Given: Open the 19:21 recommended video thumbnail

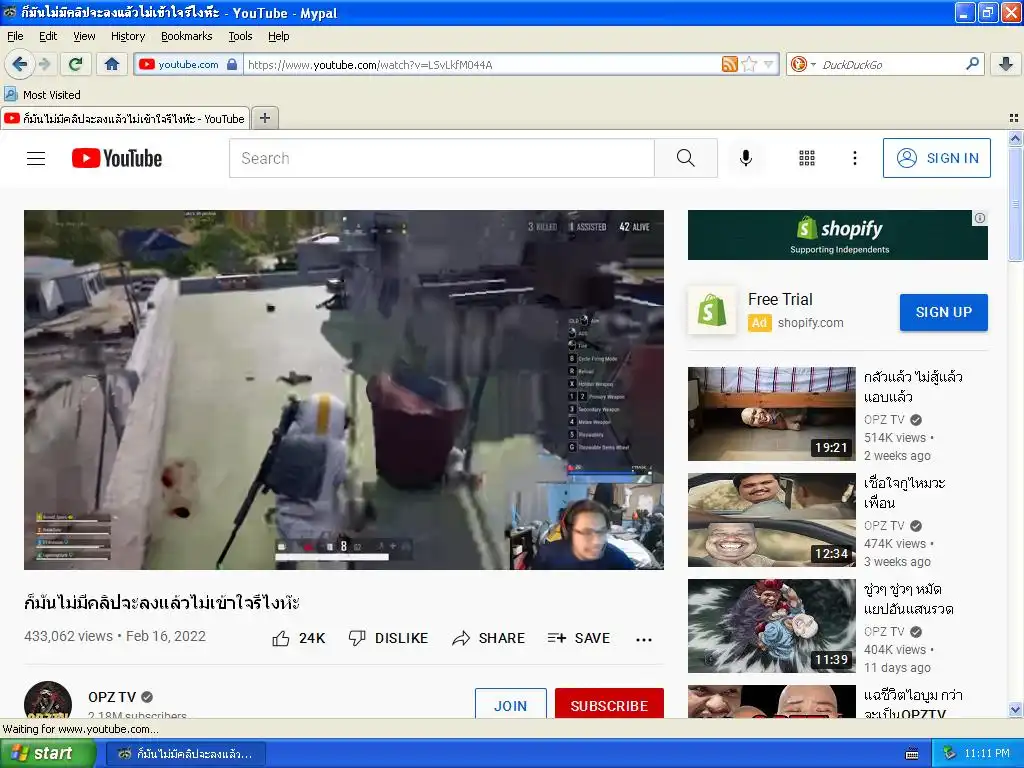Looking at the screenshot, I should point(771,413).
